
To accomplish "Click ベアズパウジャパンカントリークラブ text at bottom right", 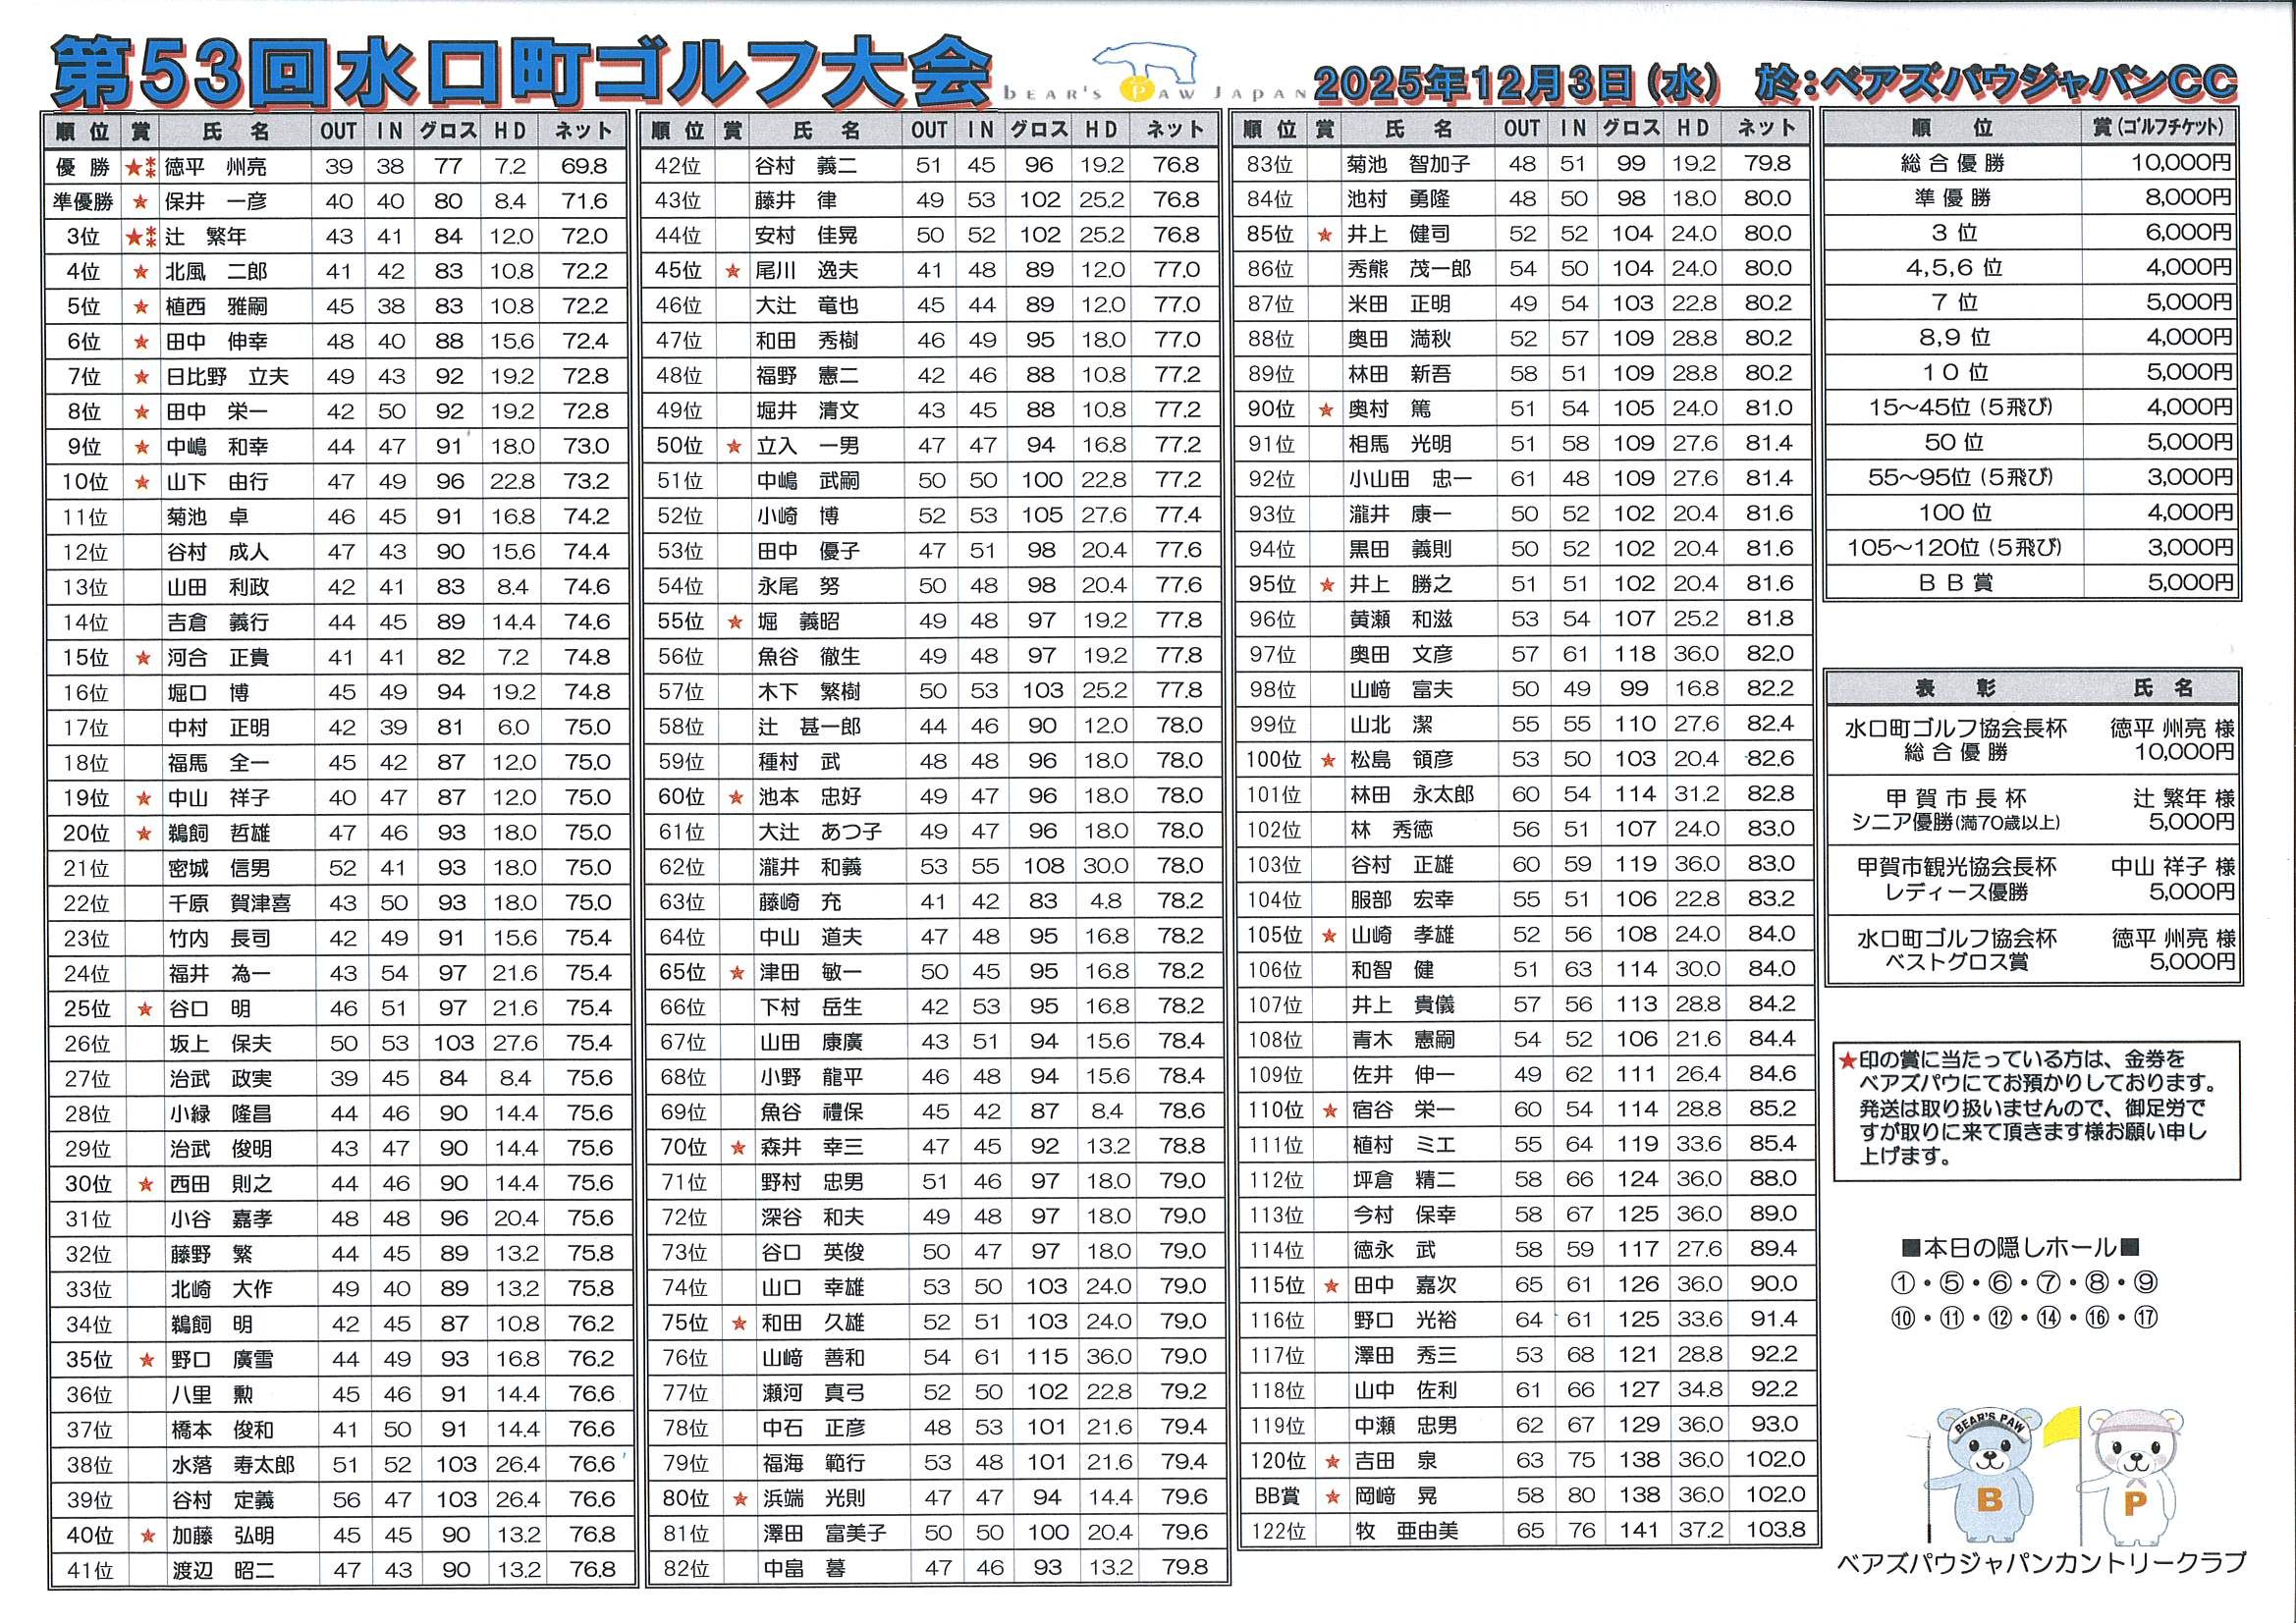I will (x=2041, y=1562).
